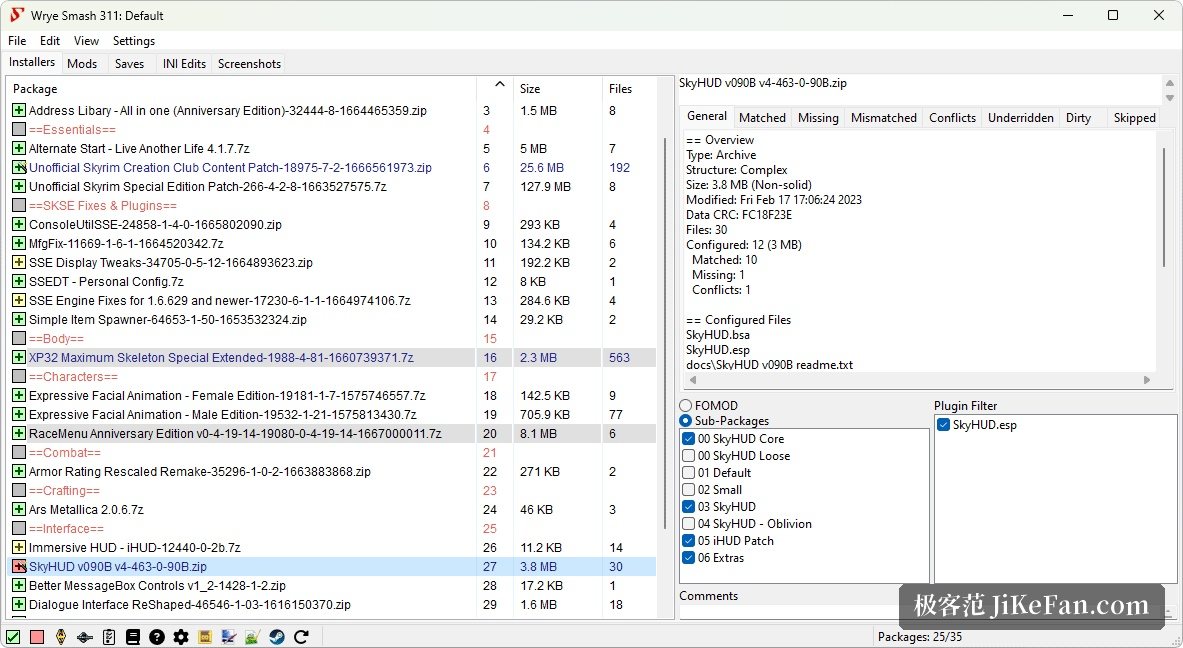Click the package list vertical scrollbar

click(x=665, y=332)
